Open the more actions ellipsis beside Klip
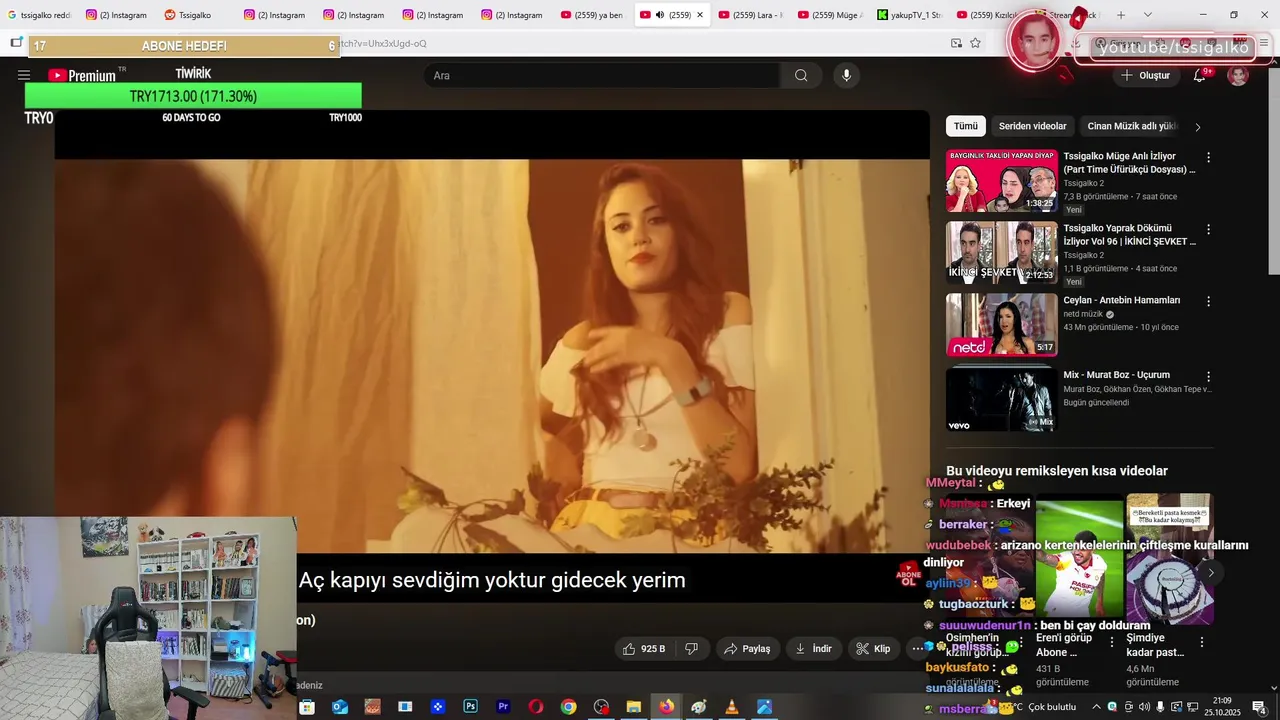1280x720 pixels. point(917,649)
